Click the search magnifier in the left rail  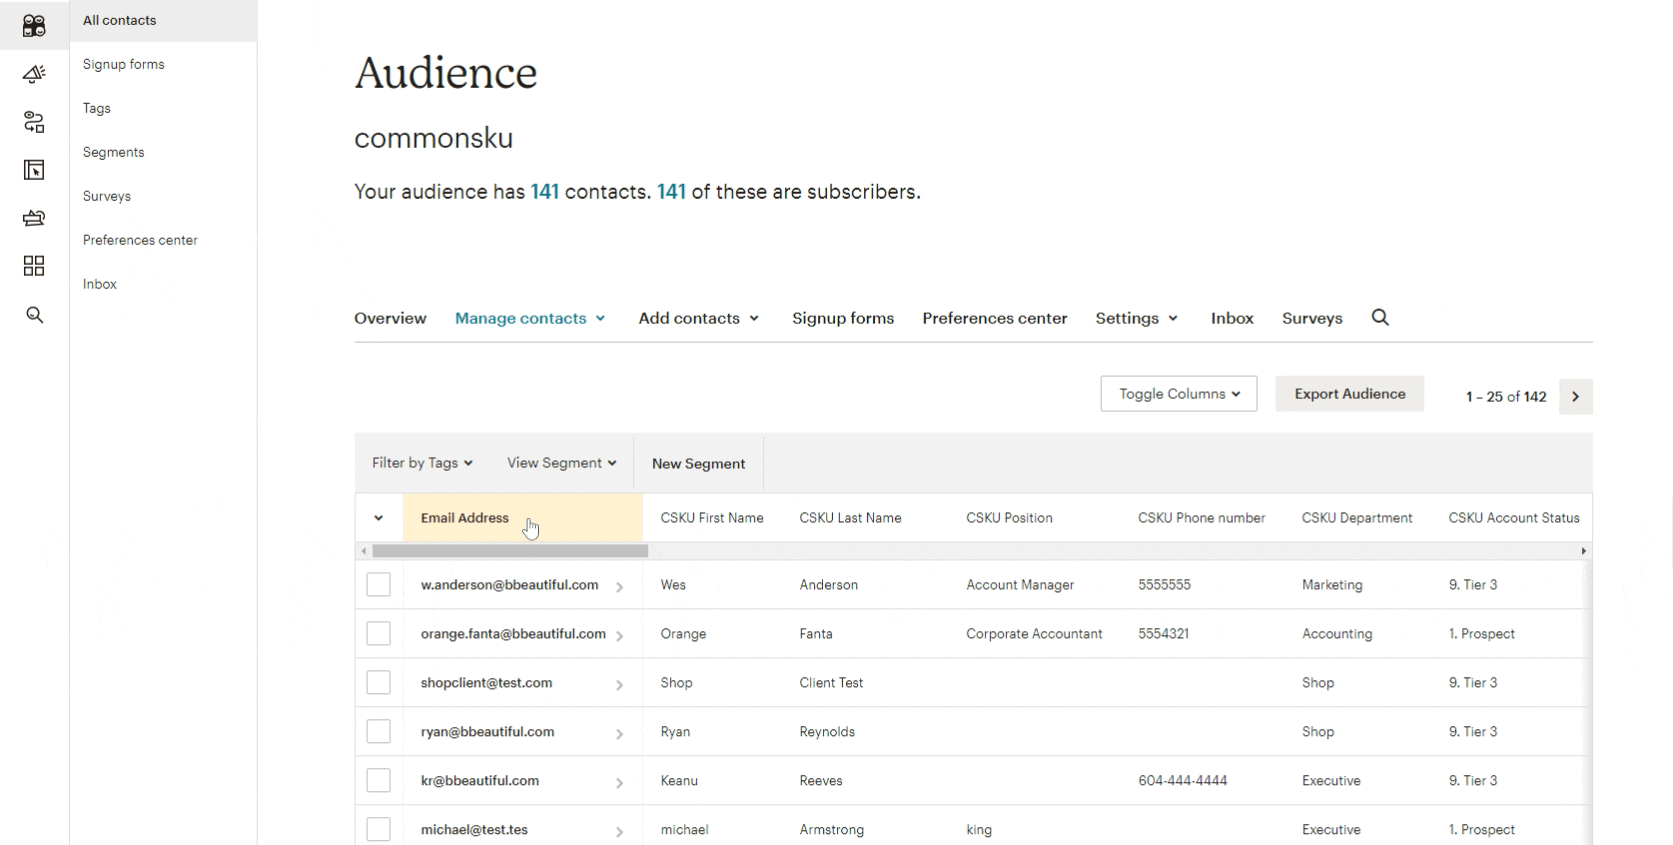coord(34,315)
